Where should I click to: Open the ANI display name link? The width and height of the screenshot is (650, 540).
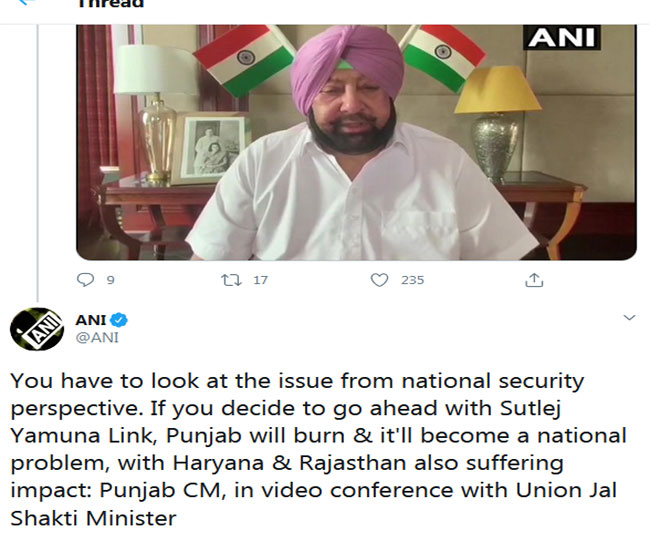[x=91, y=320]
